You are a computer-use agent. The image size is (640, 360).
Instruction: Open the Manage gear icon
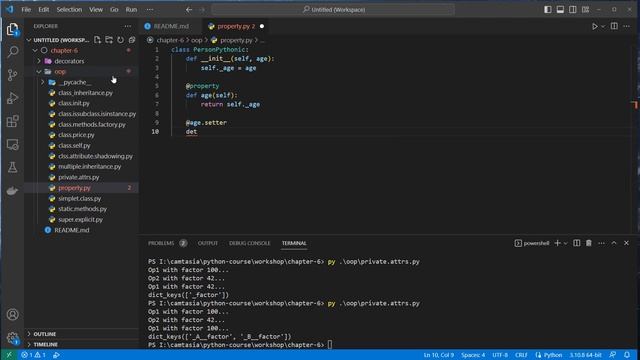[x=13, y=338]
